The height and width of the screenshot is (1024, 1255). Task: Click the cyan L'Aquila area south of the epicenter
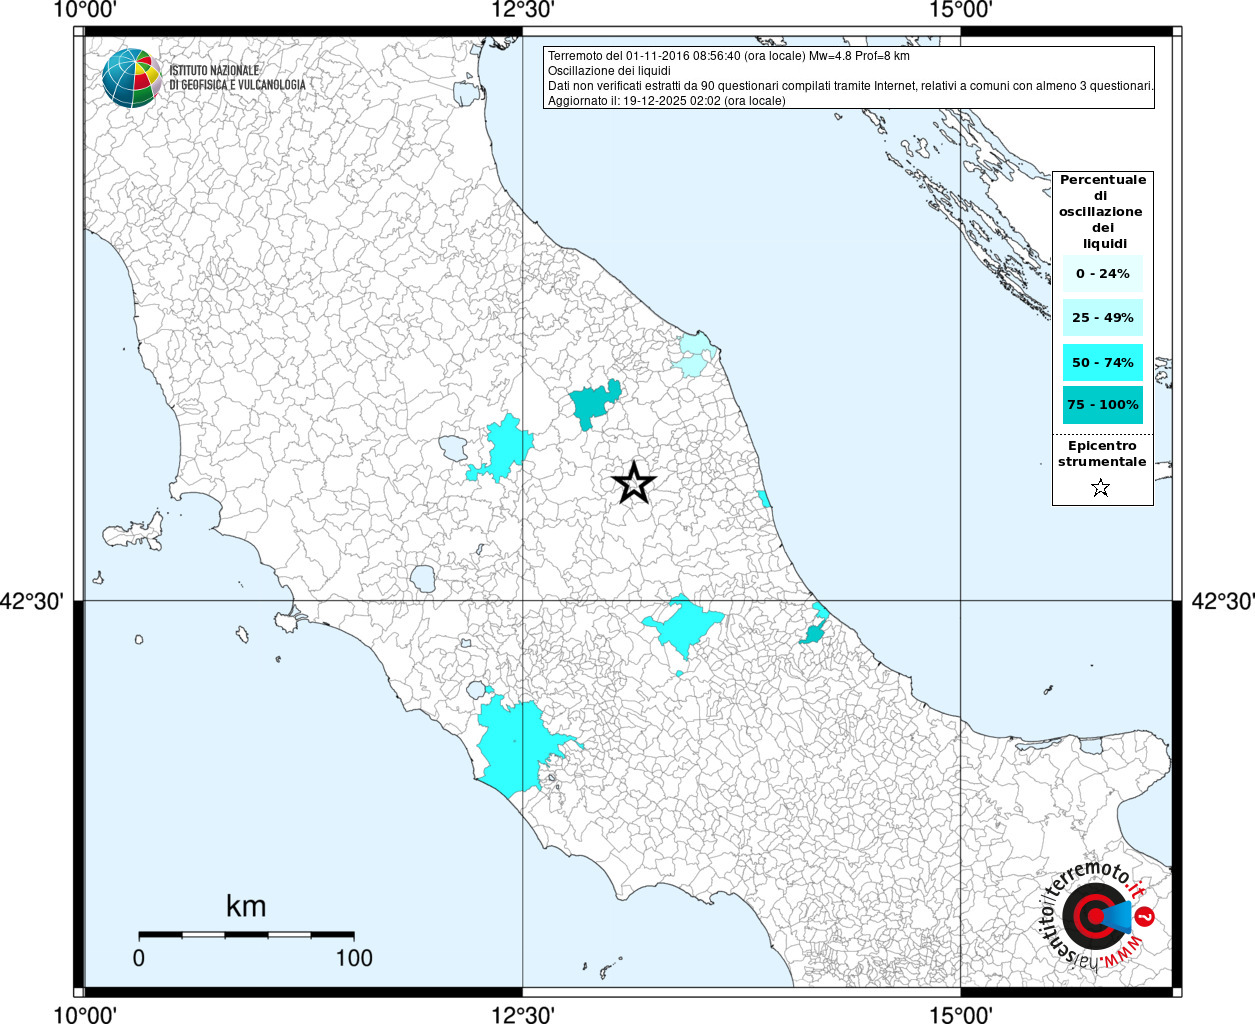click(684, 625)
